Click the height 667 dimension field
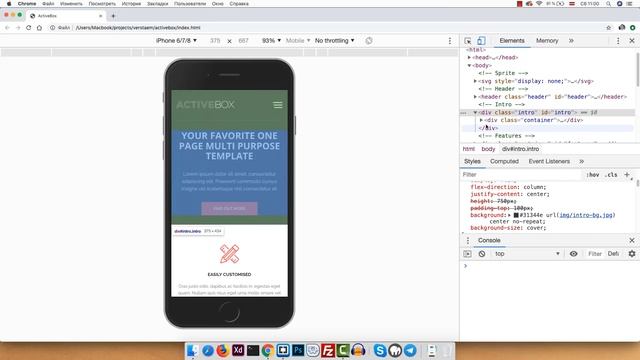 pyautogui.click(x=243, y=41)
